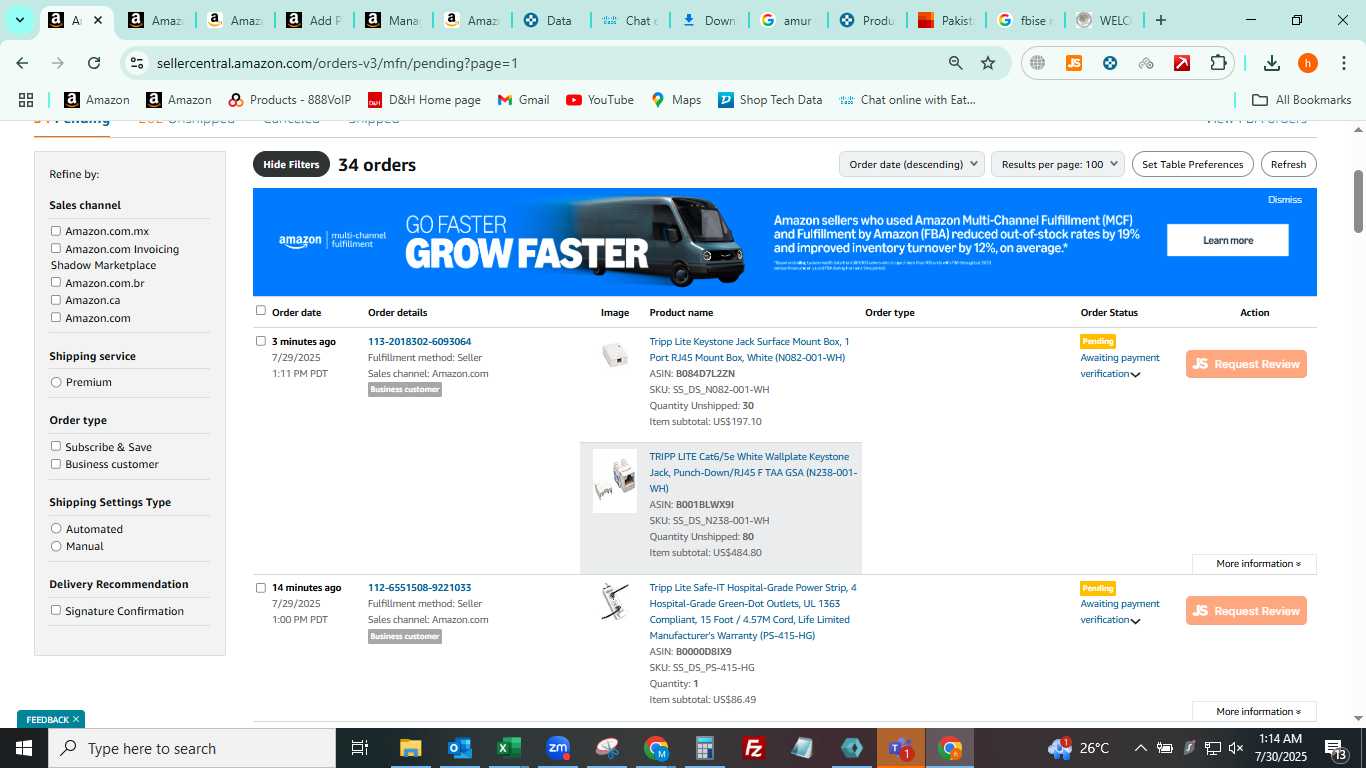Check the Subscribe & Save order type
The height and width of the screenshot is (768, 1366).
click(56, 446)
